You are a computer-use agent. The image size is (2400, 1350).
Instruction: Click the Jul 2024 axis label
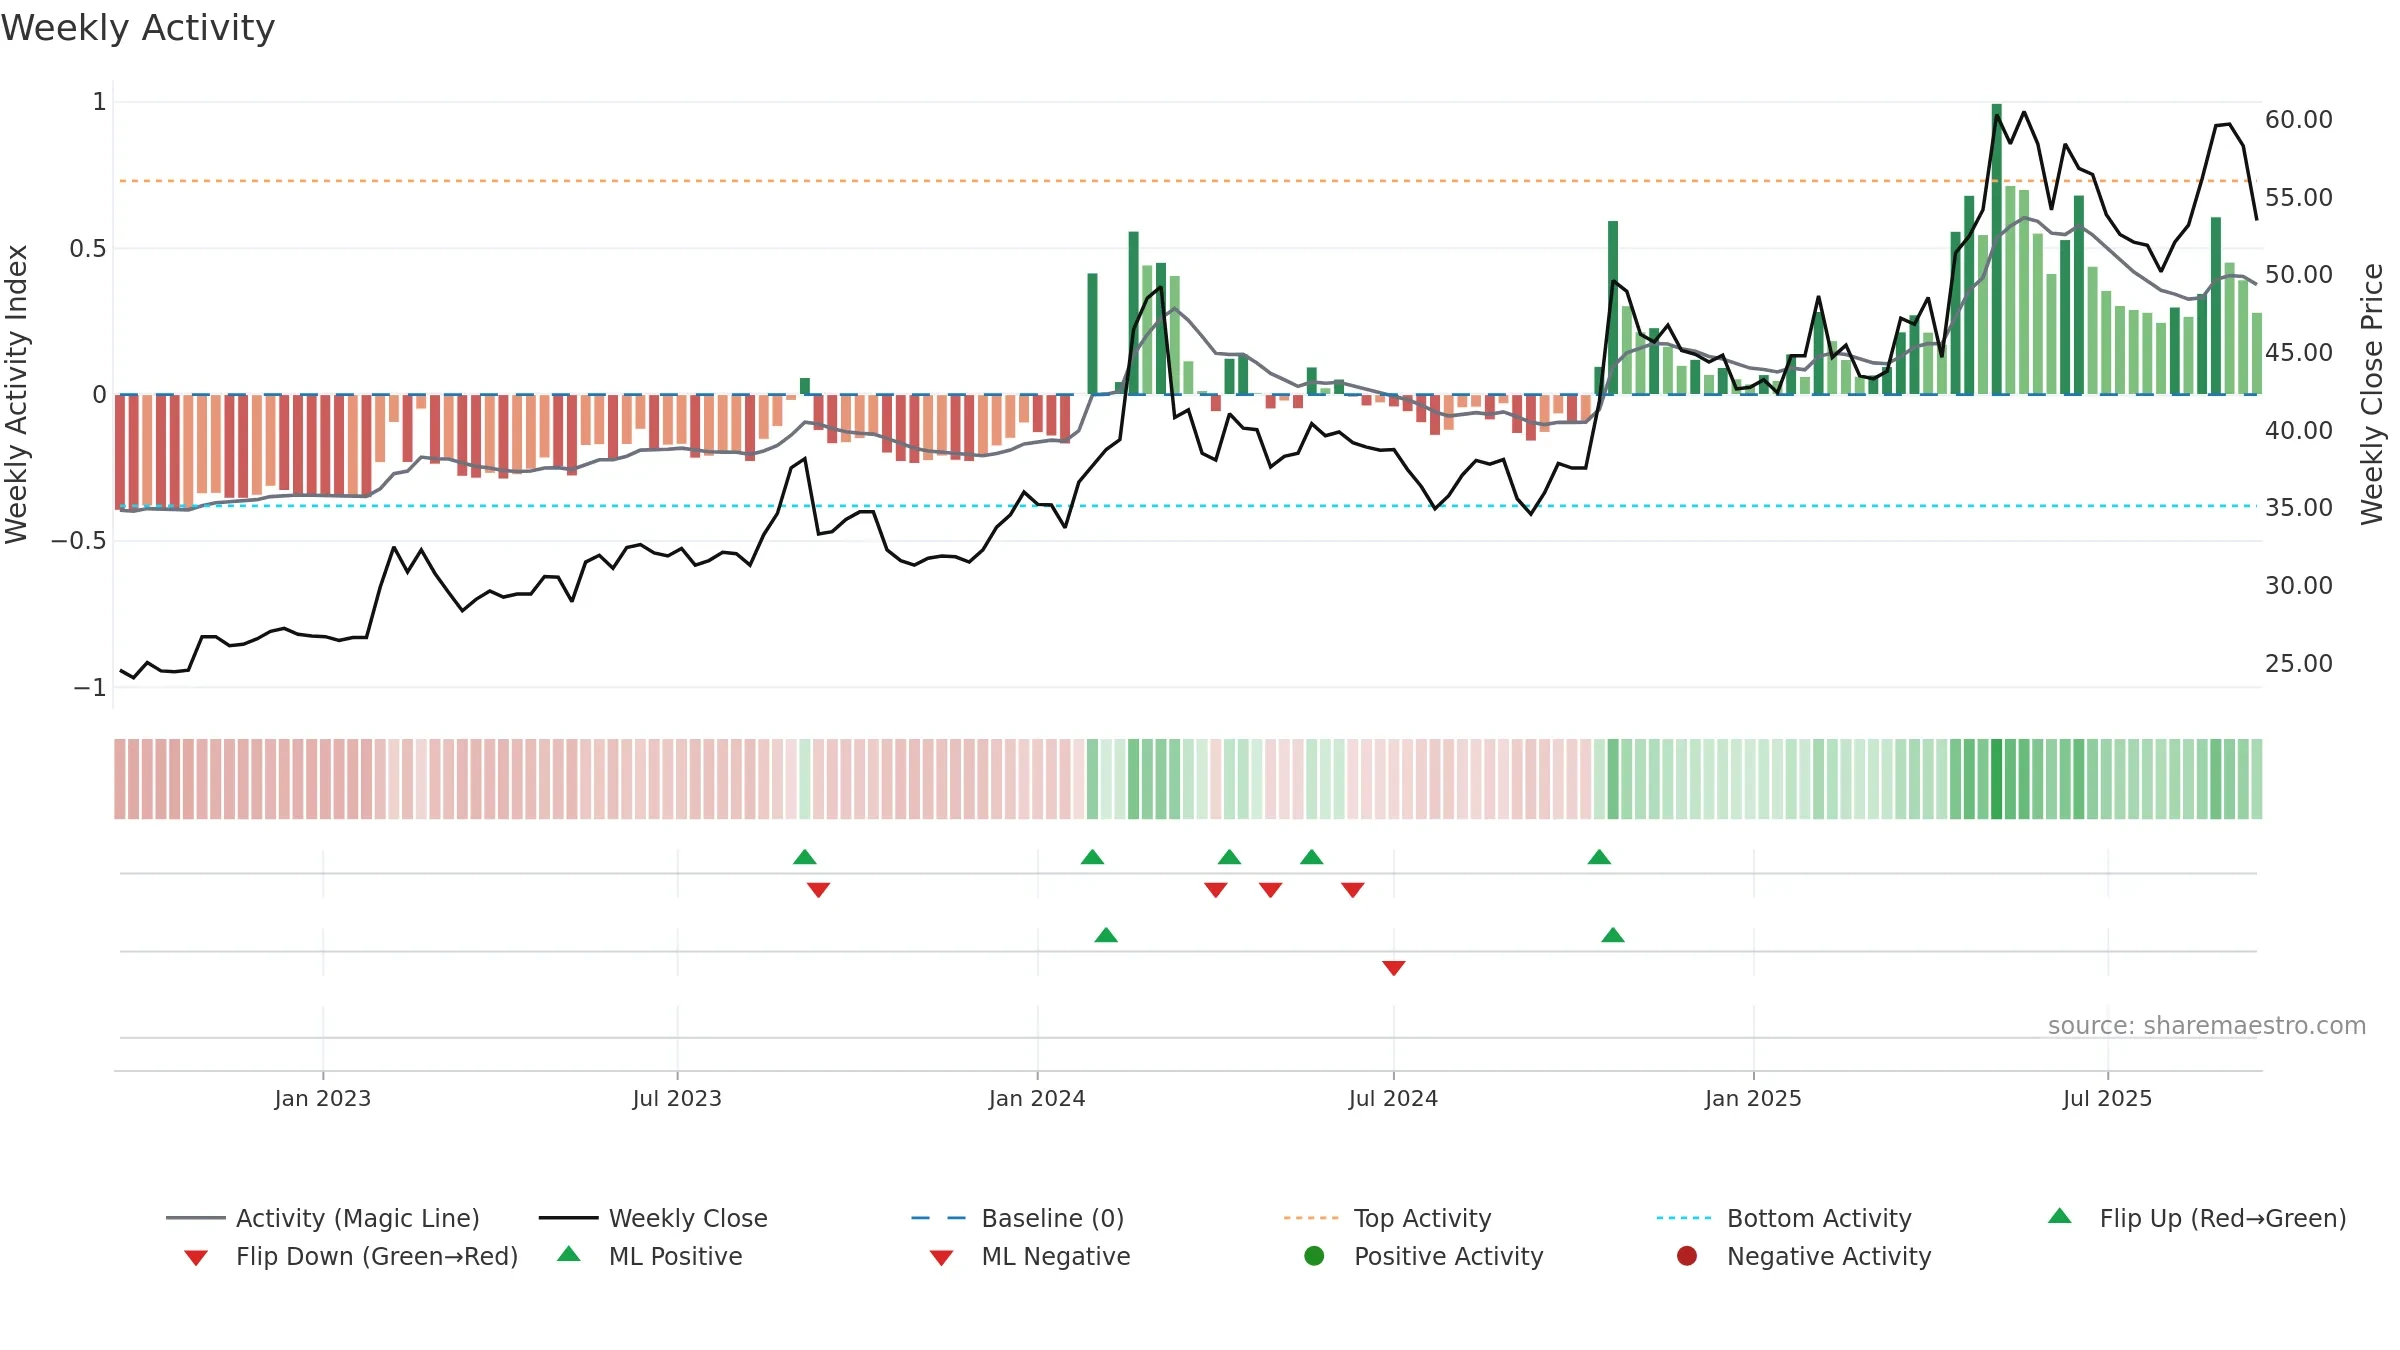click(x=1393, y=1098)
